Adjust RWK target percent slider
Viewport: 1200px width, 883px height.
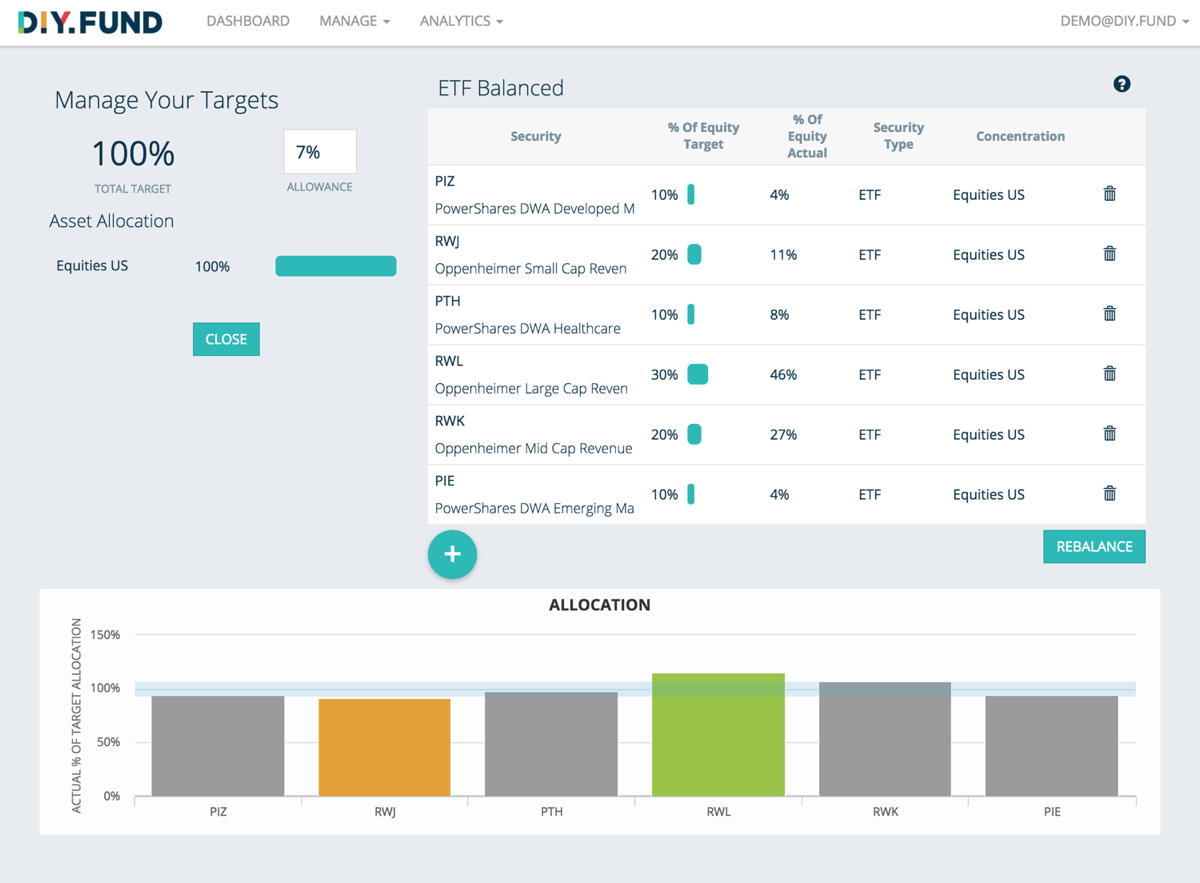(694, 435)
